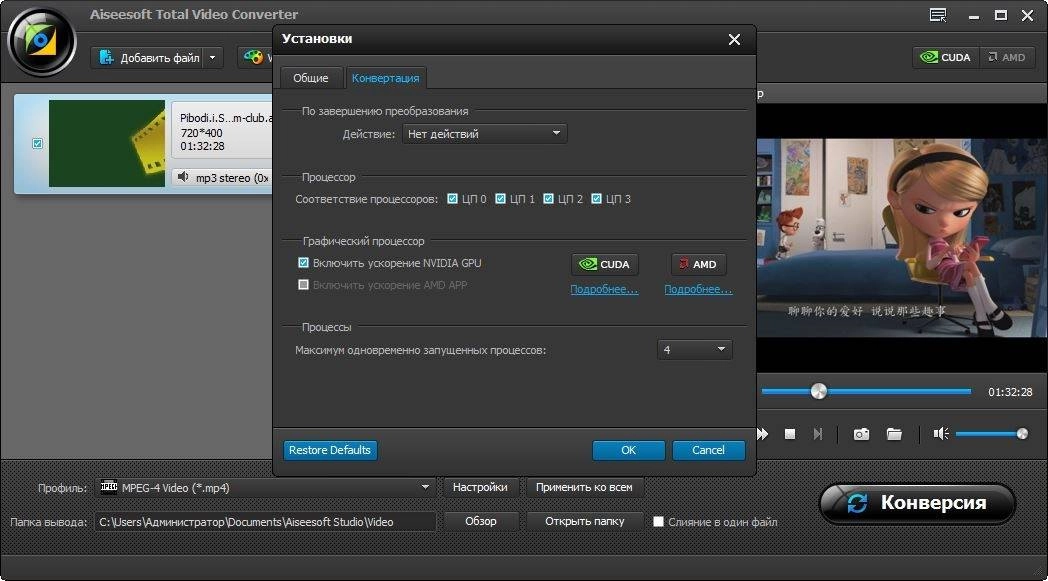Toggle CUDA acceleration in the main toolbar

coord(946,57)
